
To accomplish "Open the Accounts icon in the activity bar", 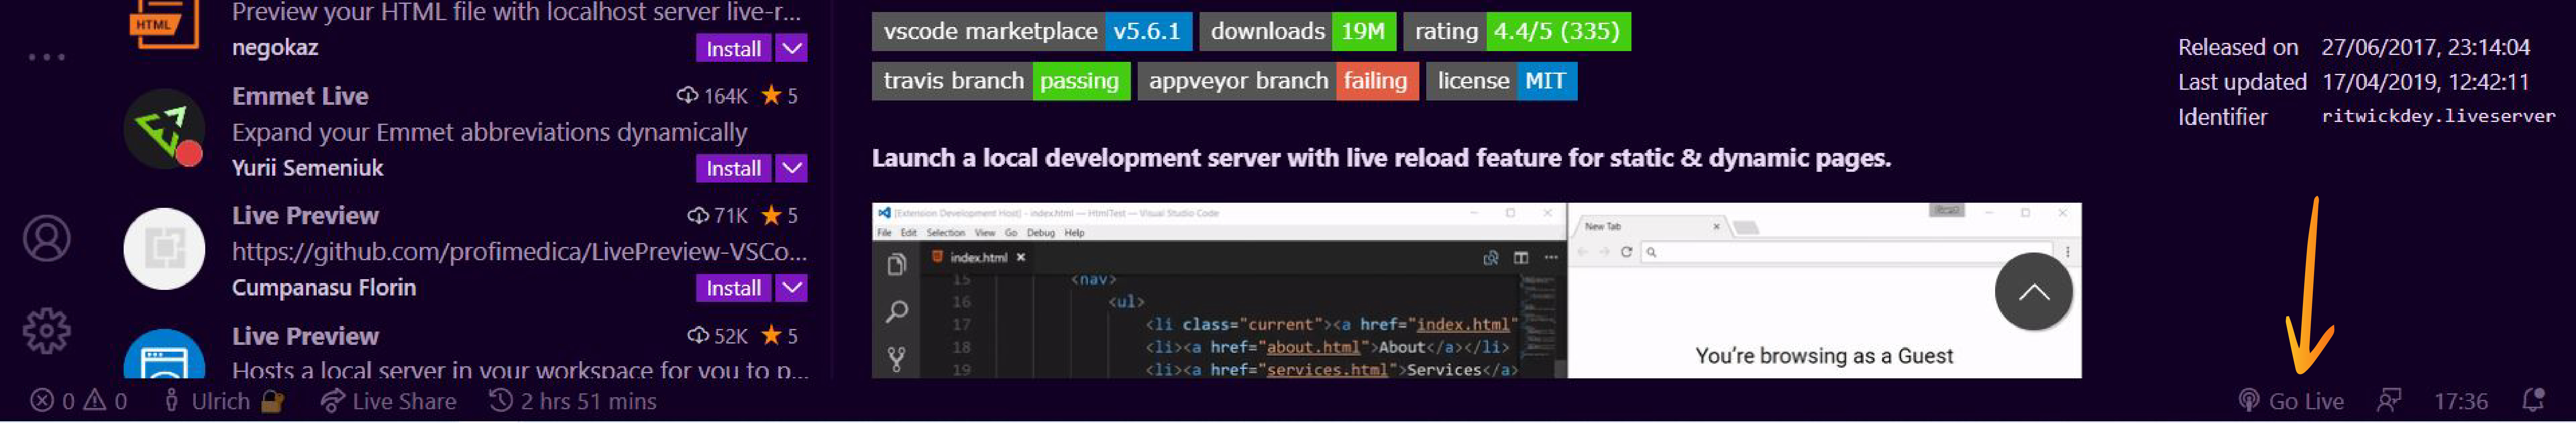I will tap(47, 239).
